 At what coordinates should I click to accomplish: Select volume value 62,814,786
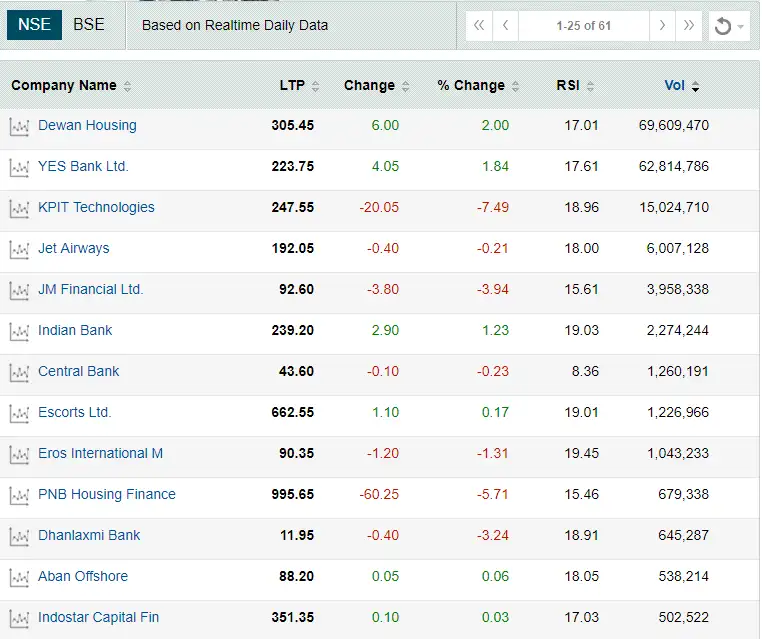click(x=674, y=166)
